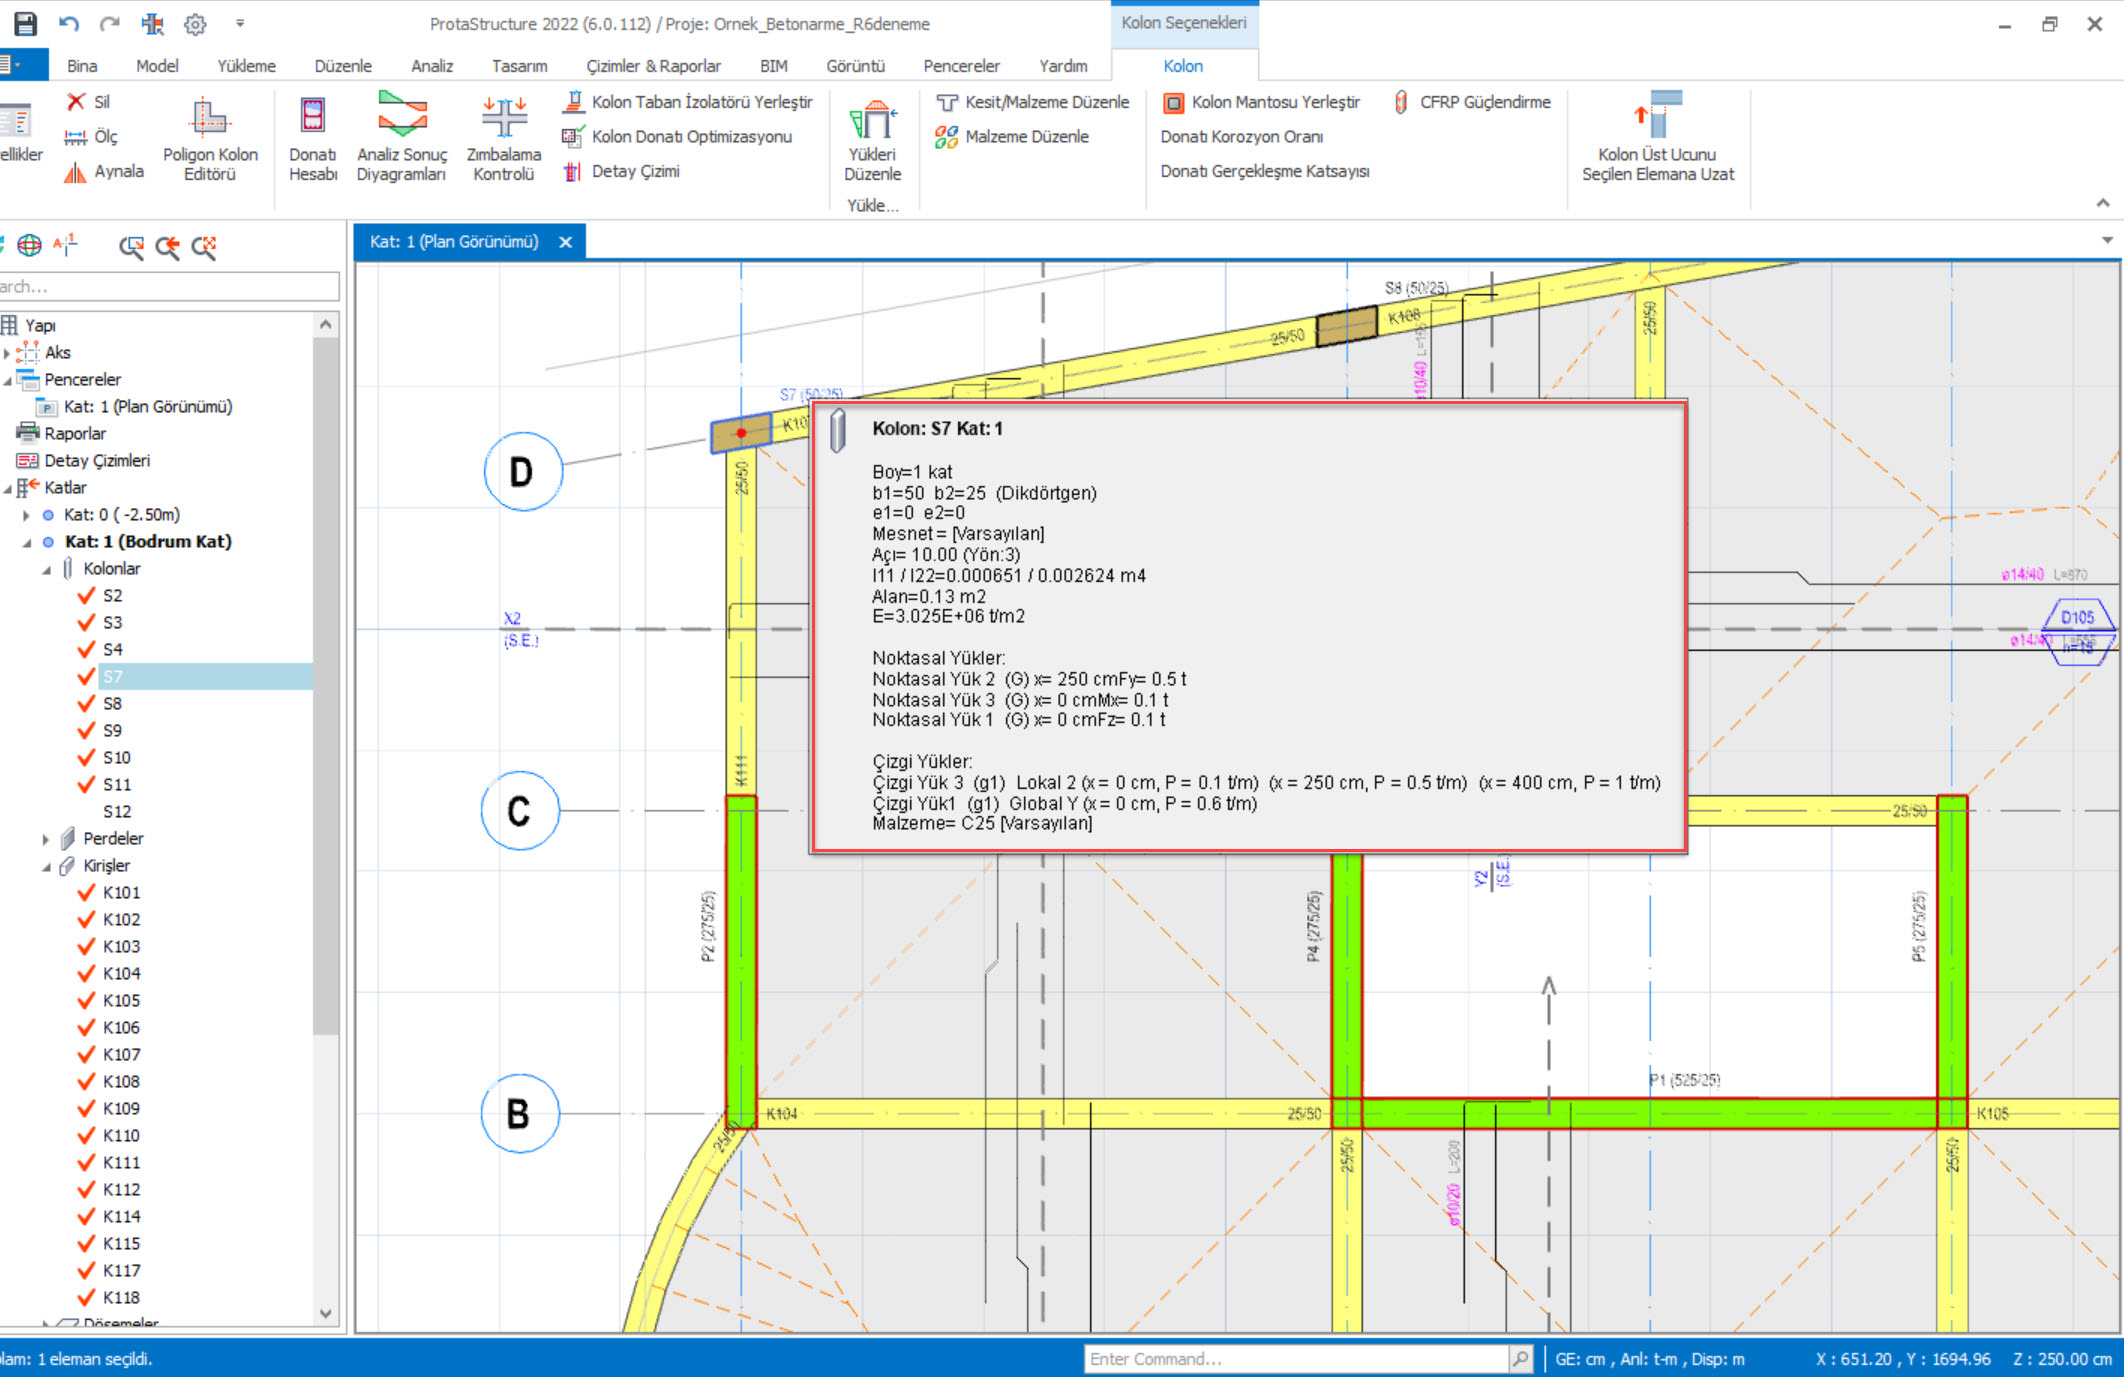Screen dimensions: 2124x1377
Task: Collapse the ribbon with the chevron
Action: pyautogui.click(x=2102, y=203)
